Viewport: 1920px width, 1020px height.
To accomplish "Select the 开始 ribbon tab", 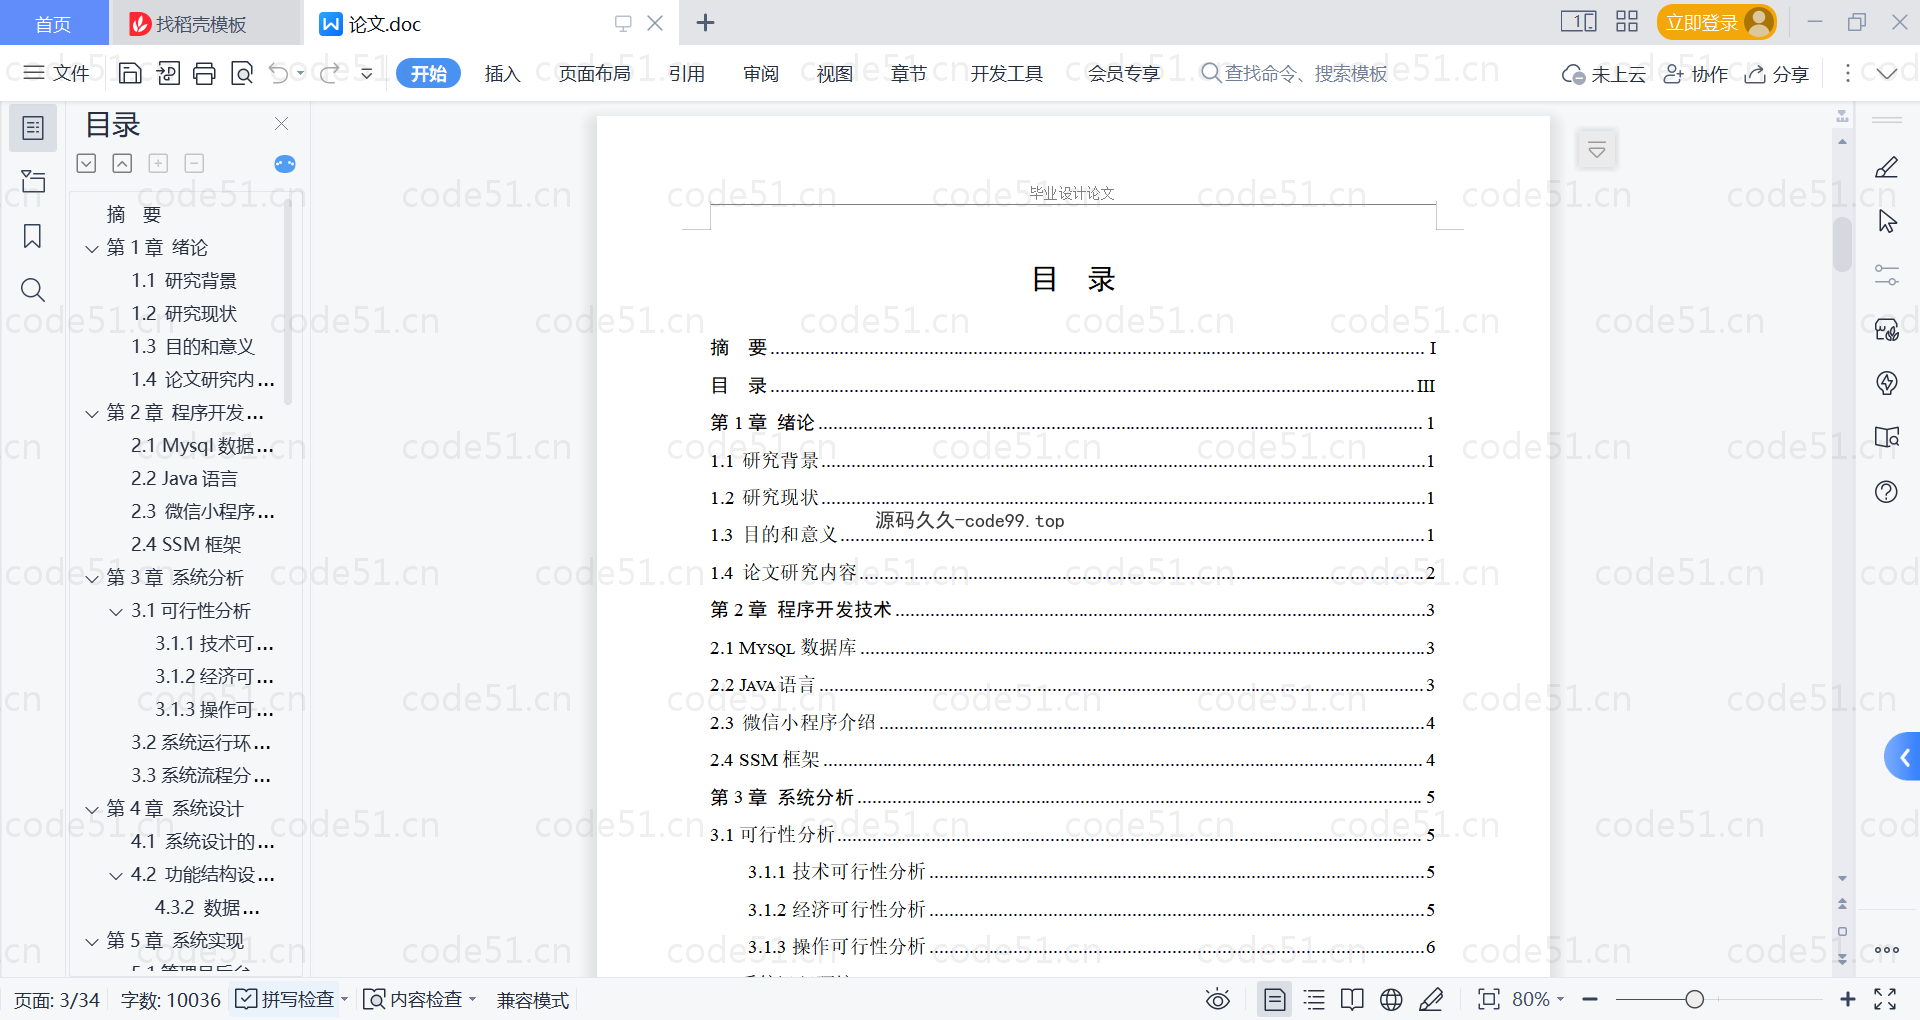I will coord(428,73).
